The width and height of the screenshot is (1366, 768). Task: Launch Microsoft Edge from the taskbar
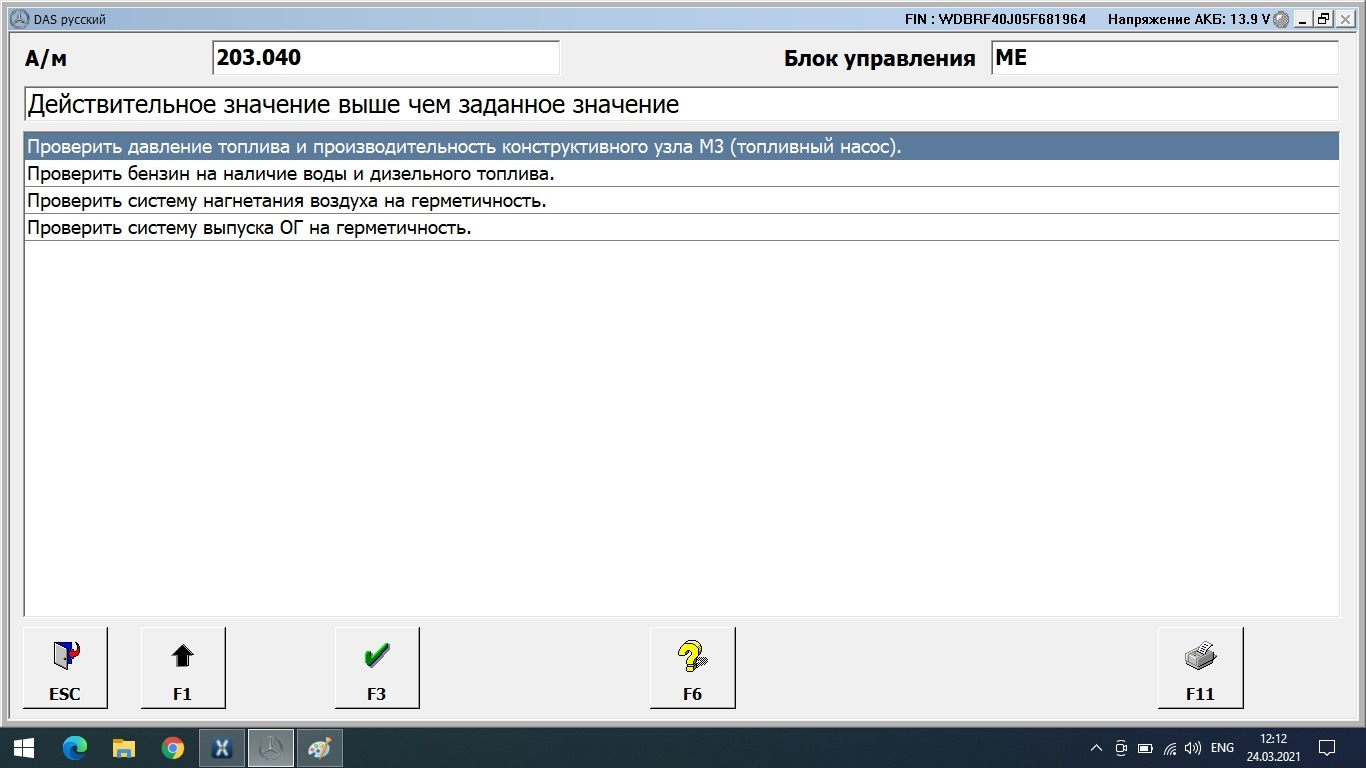(x=74, y=747)
